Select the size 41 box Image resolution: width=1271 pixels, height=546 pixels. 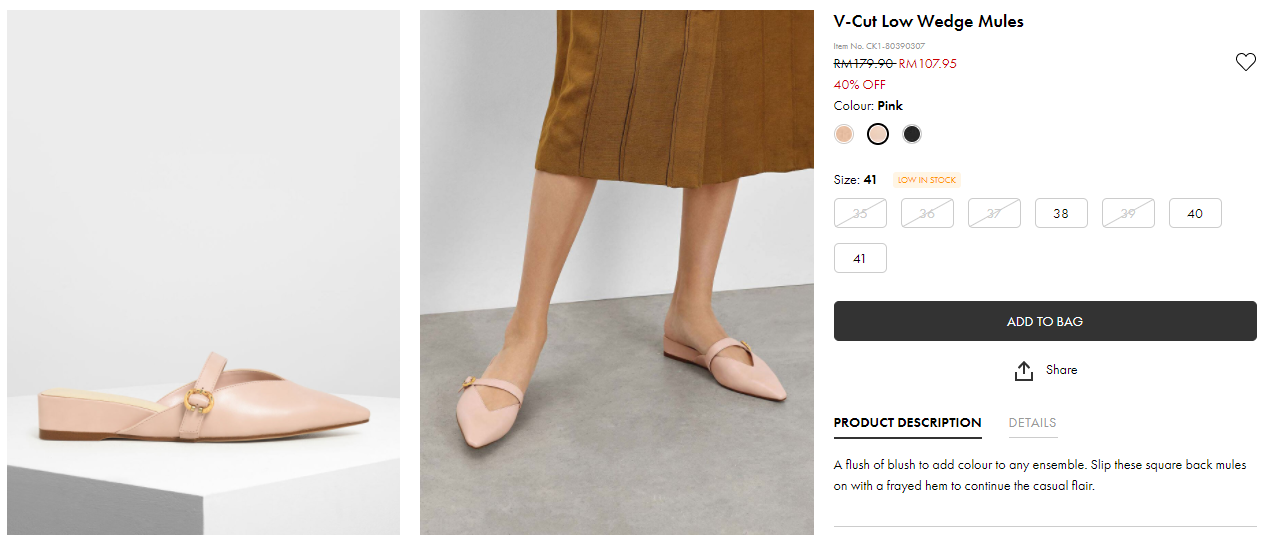click(x=860, y=258)
